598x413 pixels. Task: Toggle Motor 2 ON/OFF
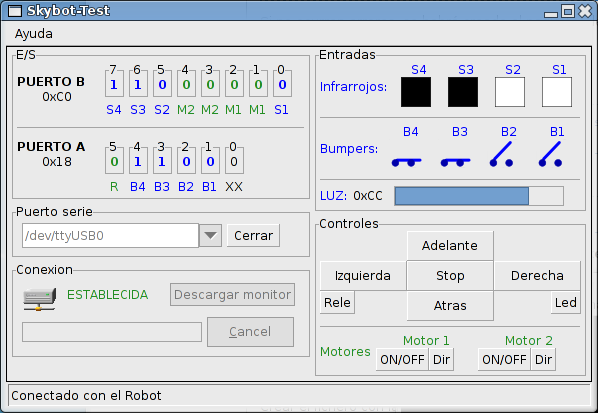click(504, 359)
